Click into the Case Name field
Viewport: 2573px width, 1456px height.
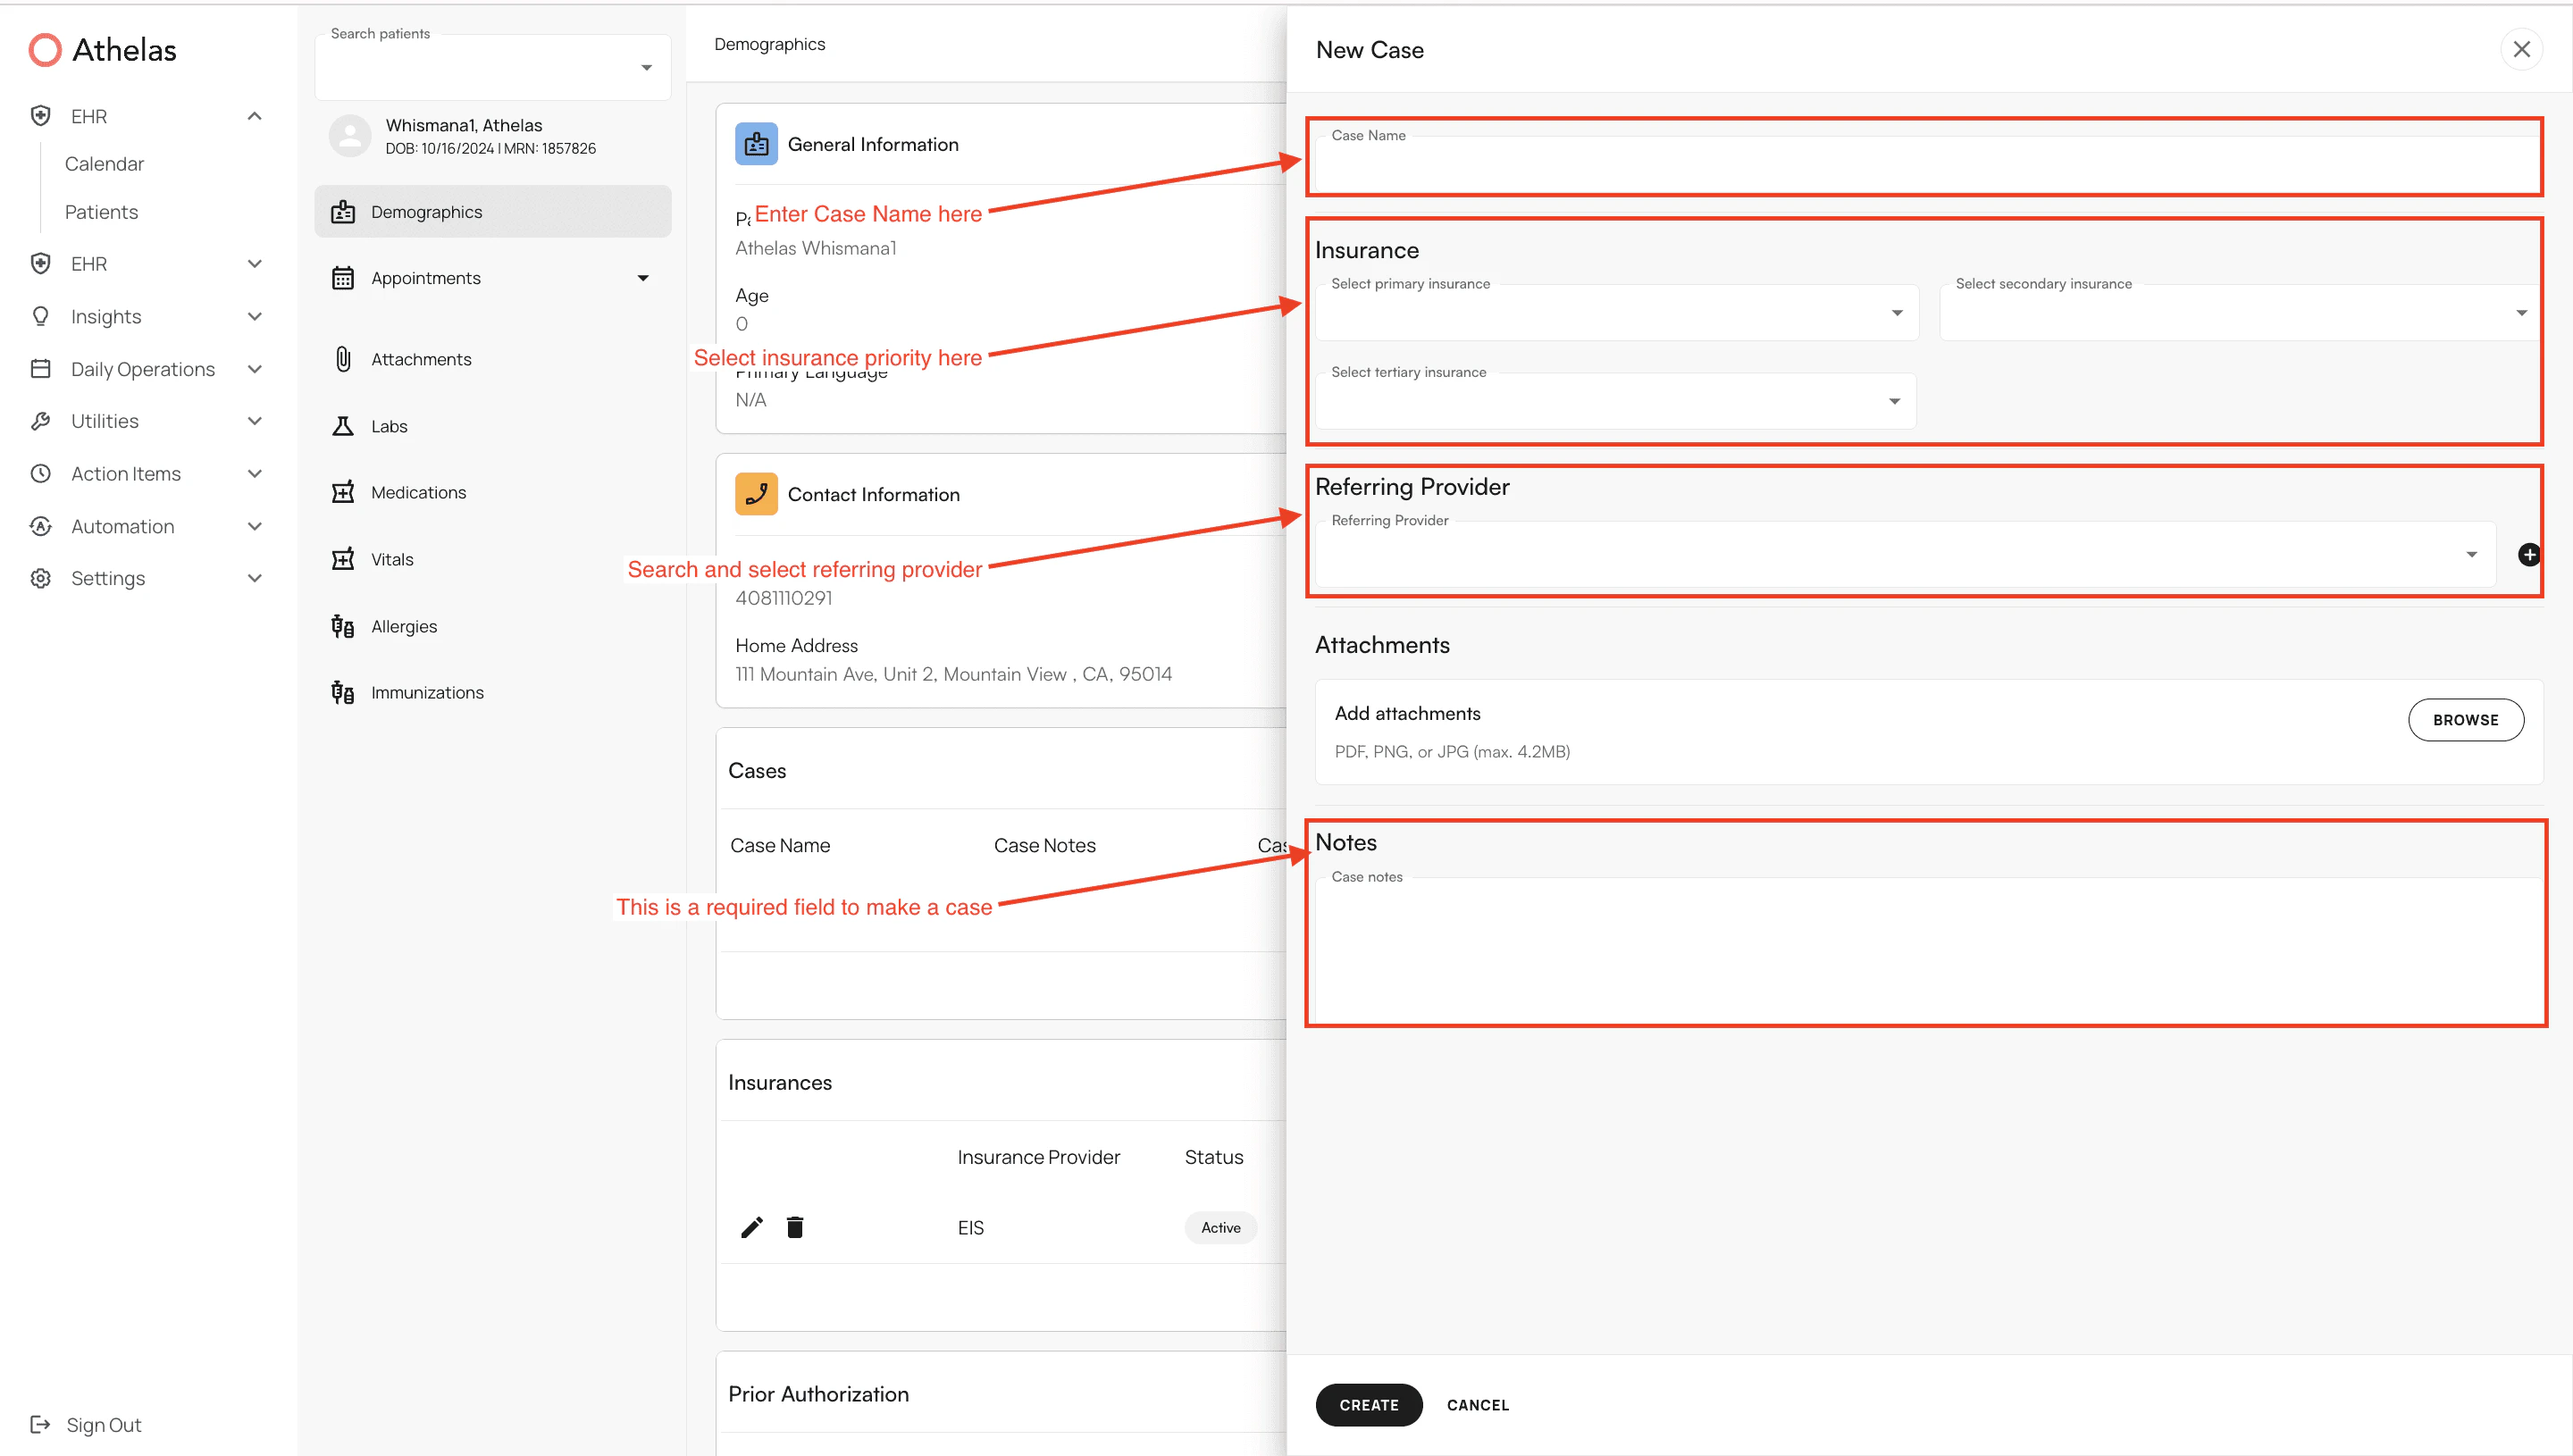click(1925, 162)
